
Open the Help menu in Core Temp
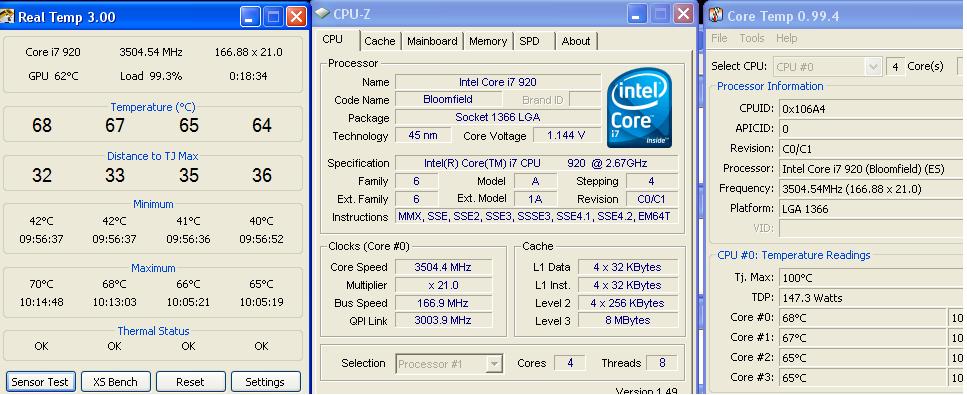point(786,38)
